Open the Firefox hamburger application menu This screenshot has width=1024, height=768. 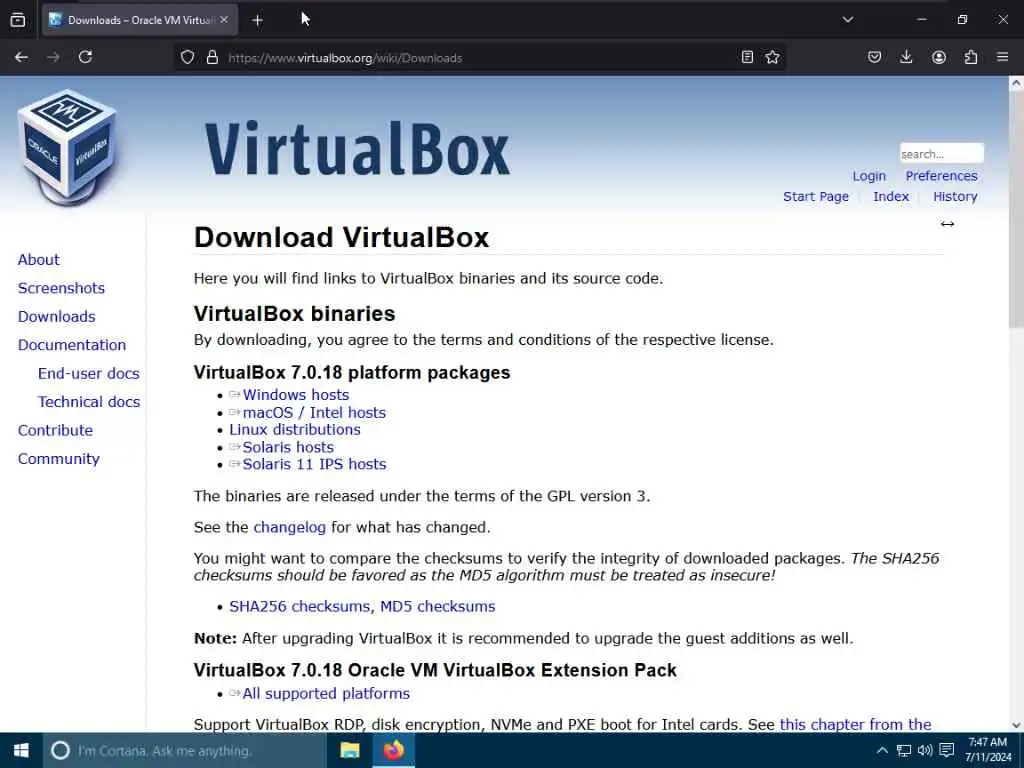(1002, 57)
